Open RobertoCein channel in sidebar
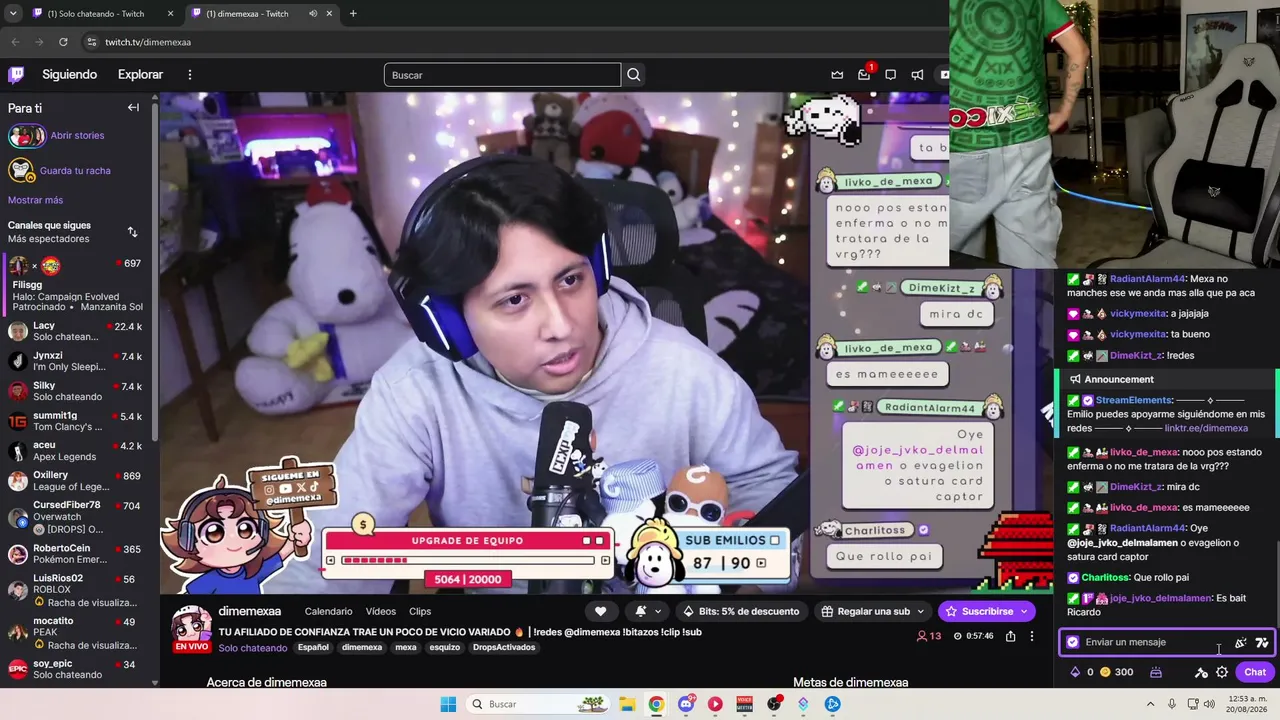Screen dimensions: 1280x720 pyautogui.click(x=75, y=554)
